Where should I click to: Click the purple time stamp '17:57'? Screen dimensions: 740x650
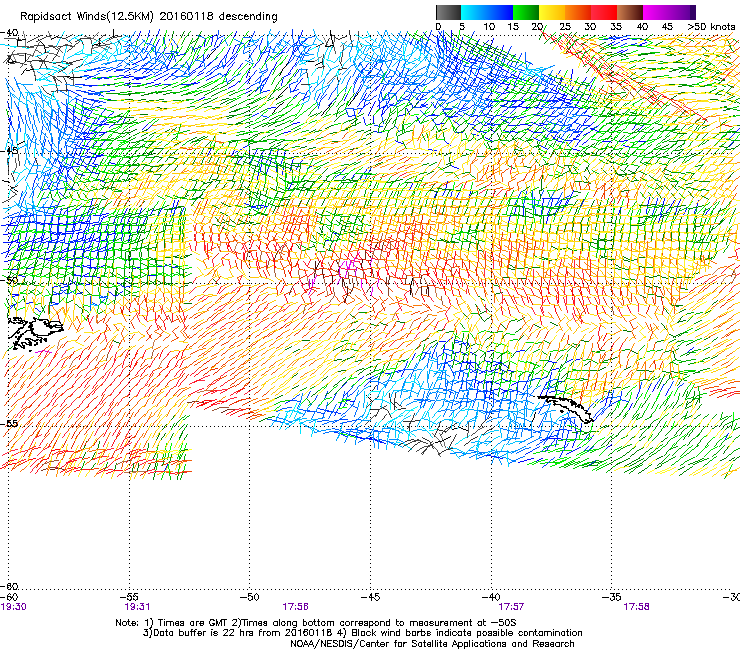point(511,607)
